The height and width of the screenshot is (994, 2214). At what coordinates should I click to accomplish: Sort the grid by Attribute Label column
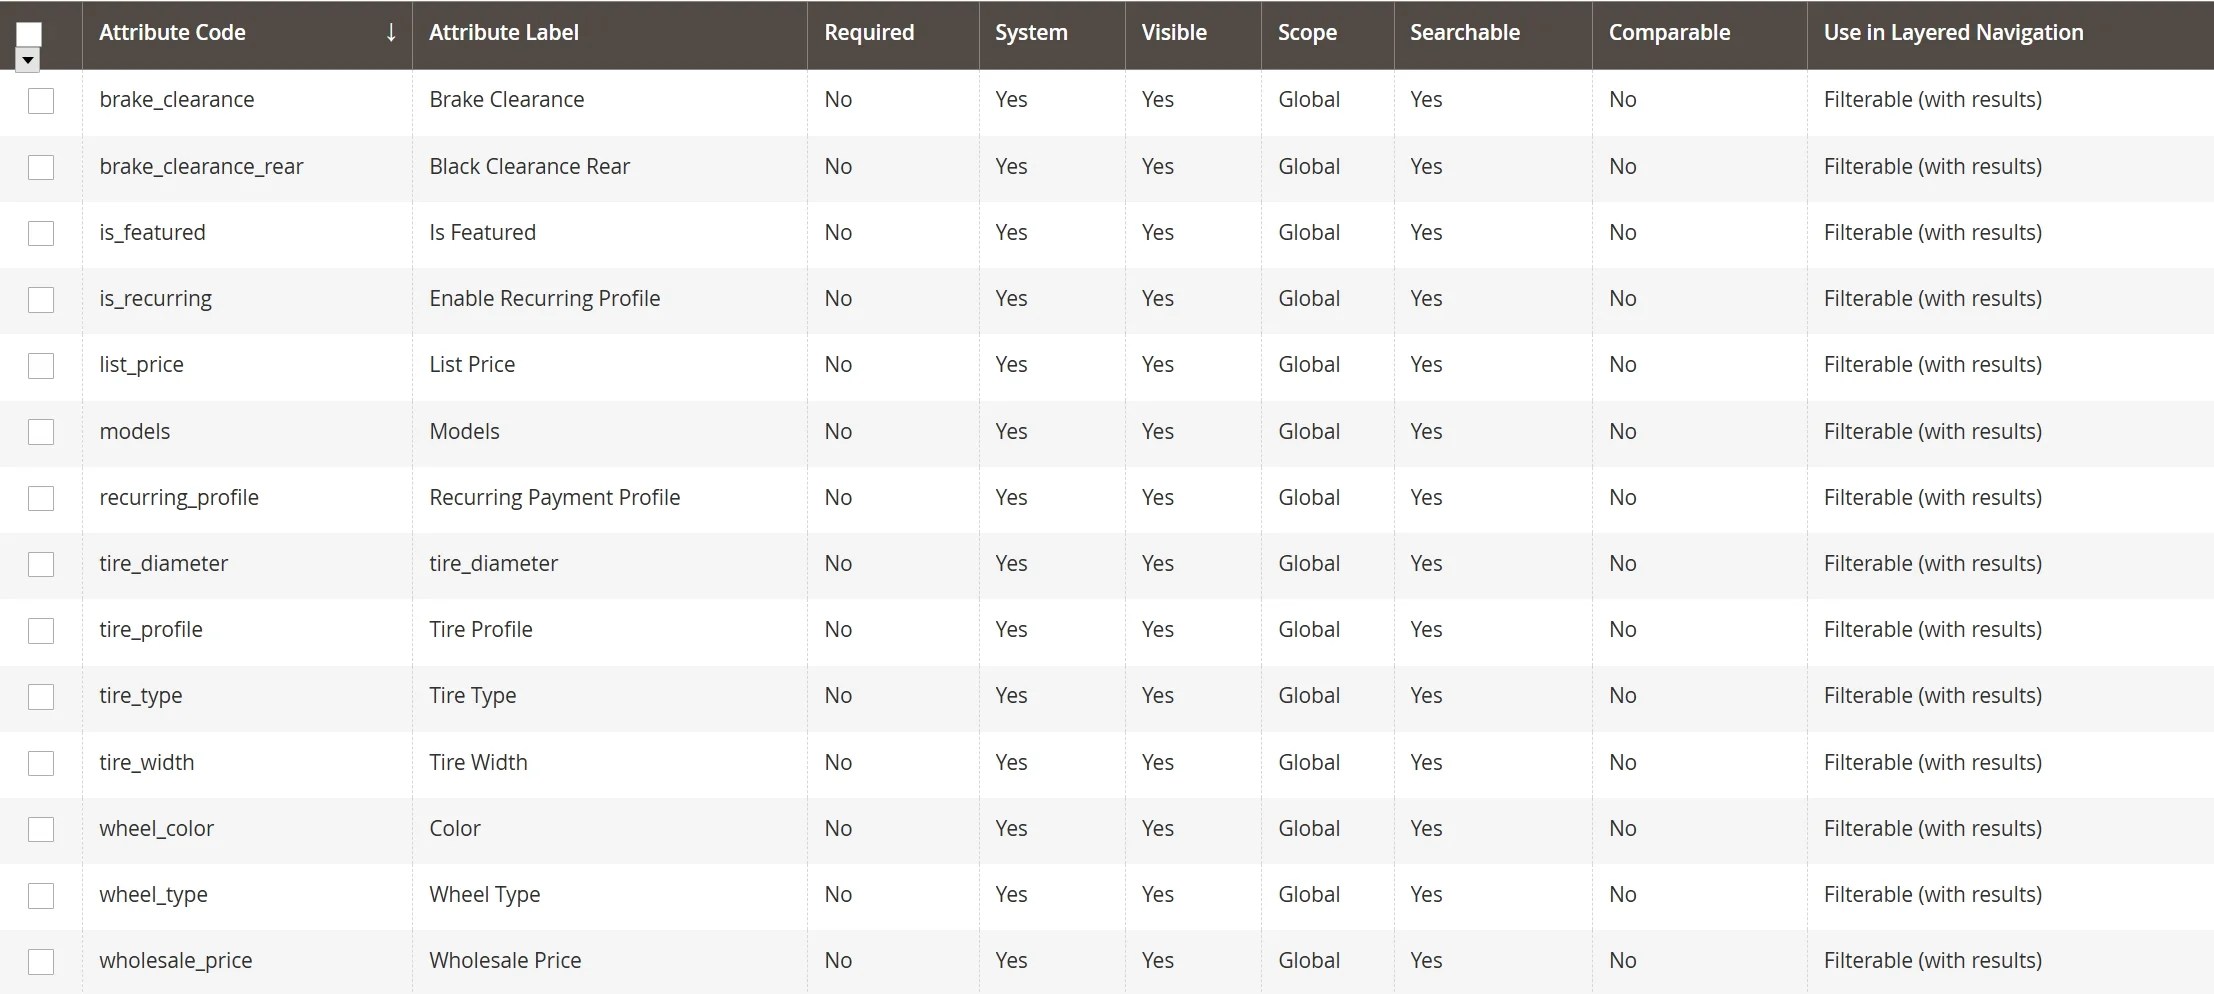pyautogui.click(x=504, y=32)
